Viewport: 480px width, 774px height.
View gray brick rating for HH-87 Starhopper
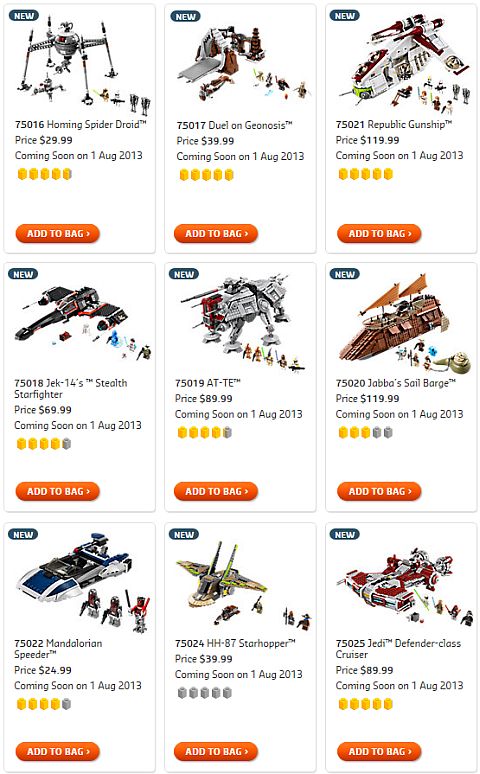204,693
